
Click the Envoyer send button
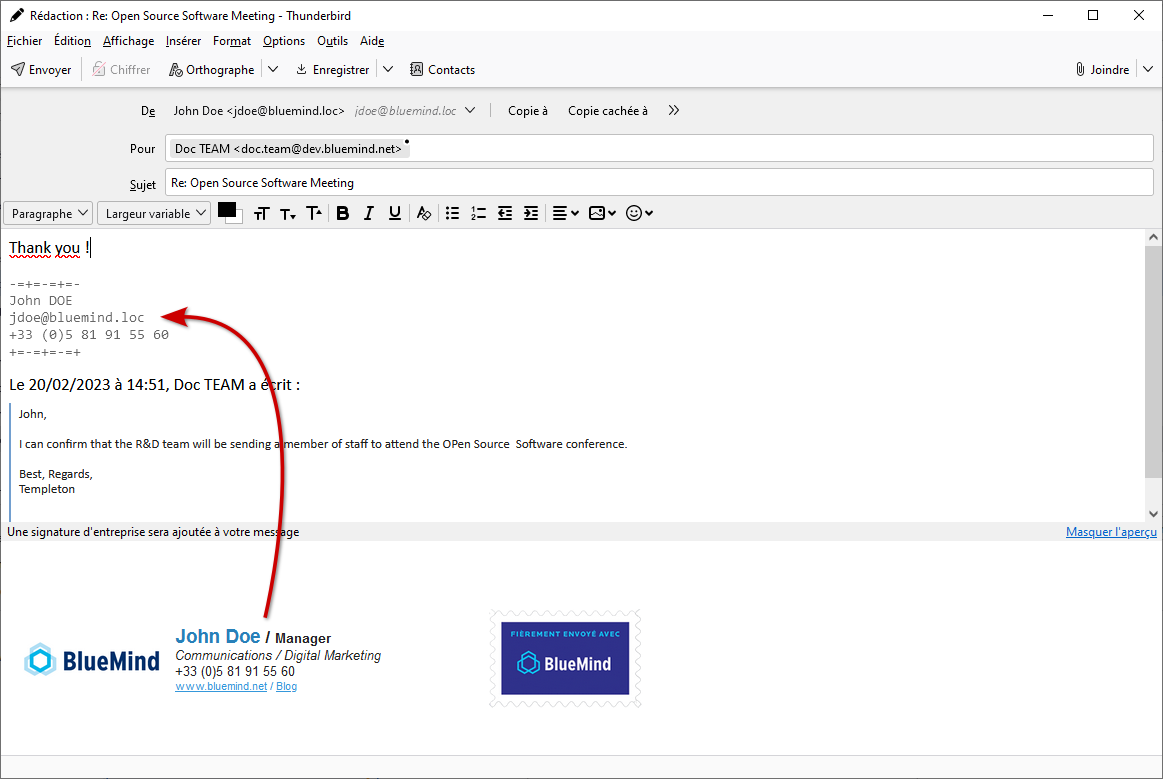[41, 70]
